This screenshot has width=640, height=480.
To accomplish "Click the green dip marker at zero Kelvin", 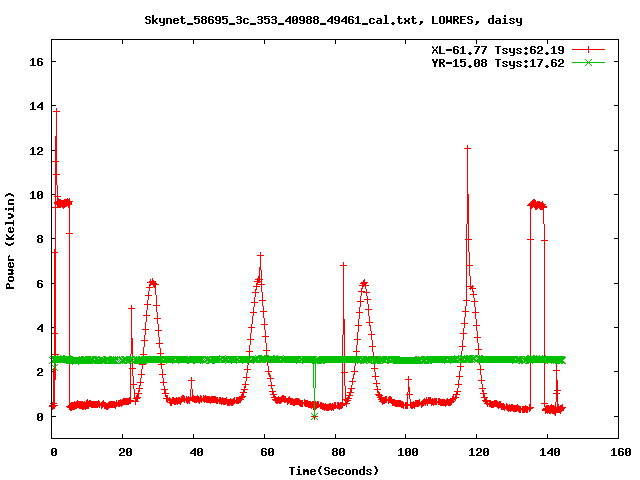I will pos(314,416).
